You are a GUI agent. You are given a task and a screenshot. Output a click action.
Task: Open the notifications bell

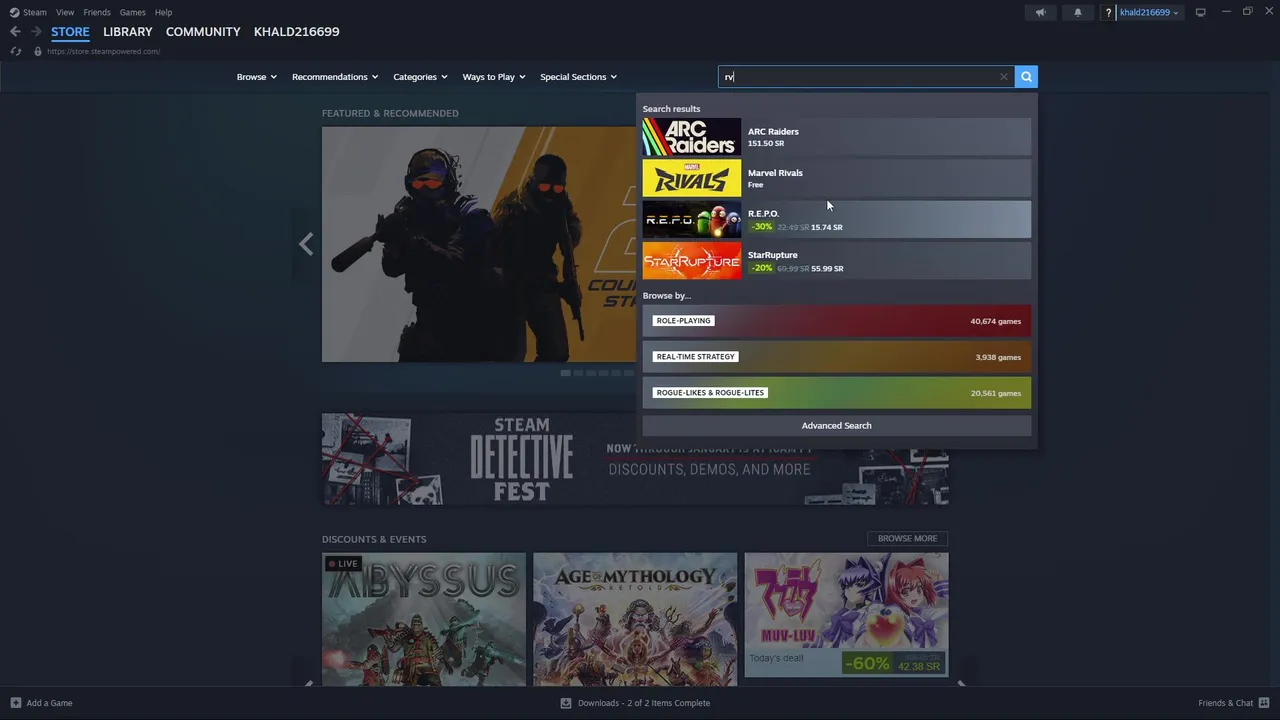coord(1078,12)
